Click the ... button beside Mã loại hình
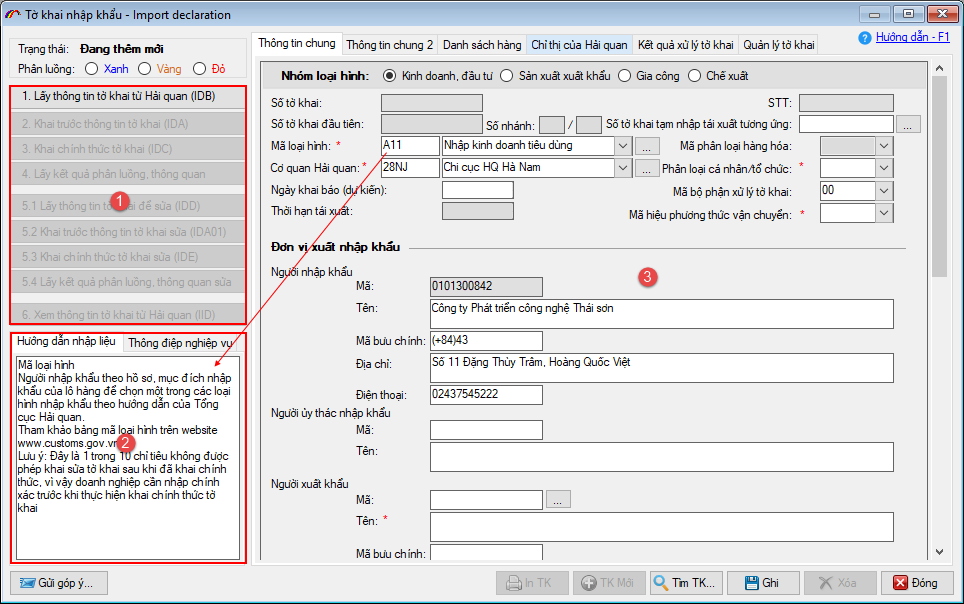 click(646, 146)
